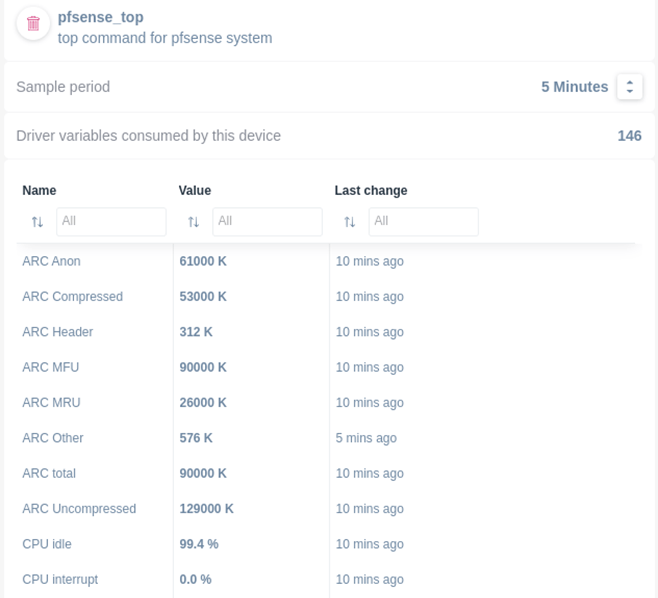Open the Sample period dropdown selector
The height and width of the screenshot is (598, 658).
(629, 87)
